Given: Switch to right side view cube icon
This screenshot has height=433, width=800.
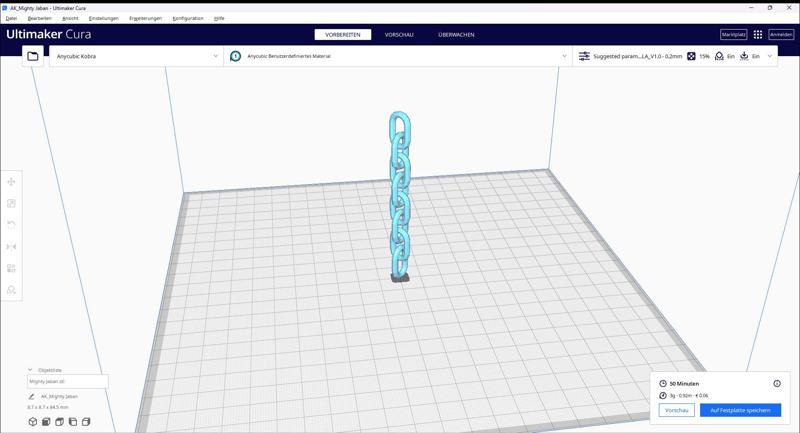Looking at the screenshot, I should pyautogui.click(x=86, y=422).
